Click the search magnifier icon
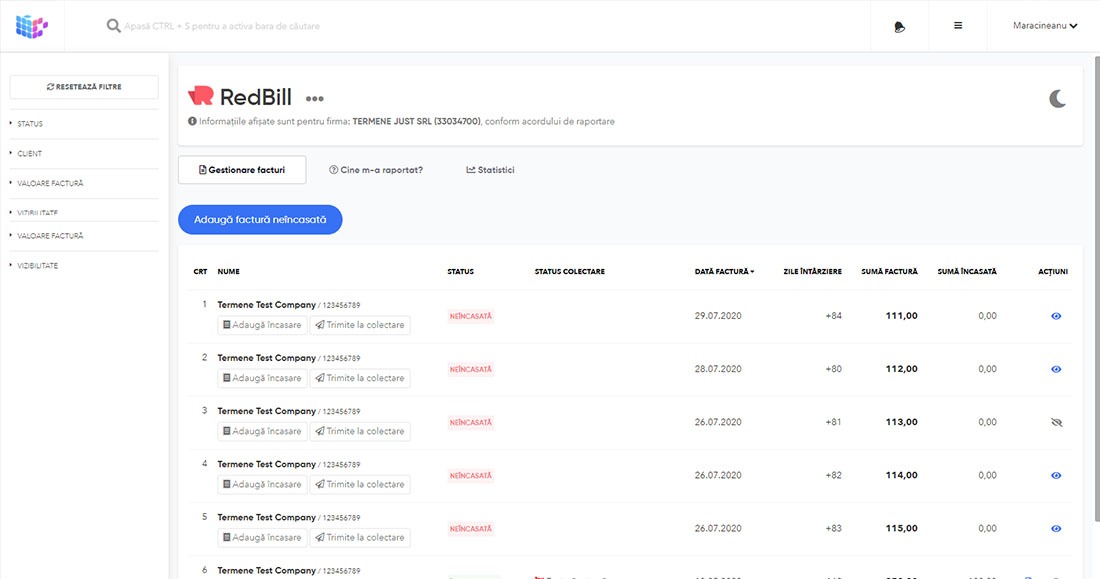 [x=114, y=26]
